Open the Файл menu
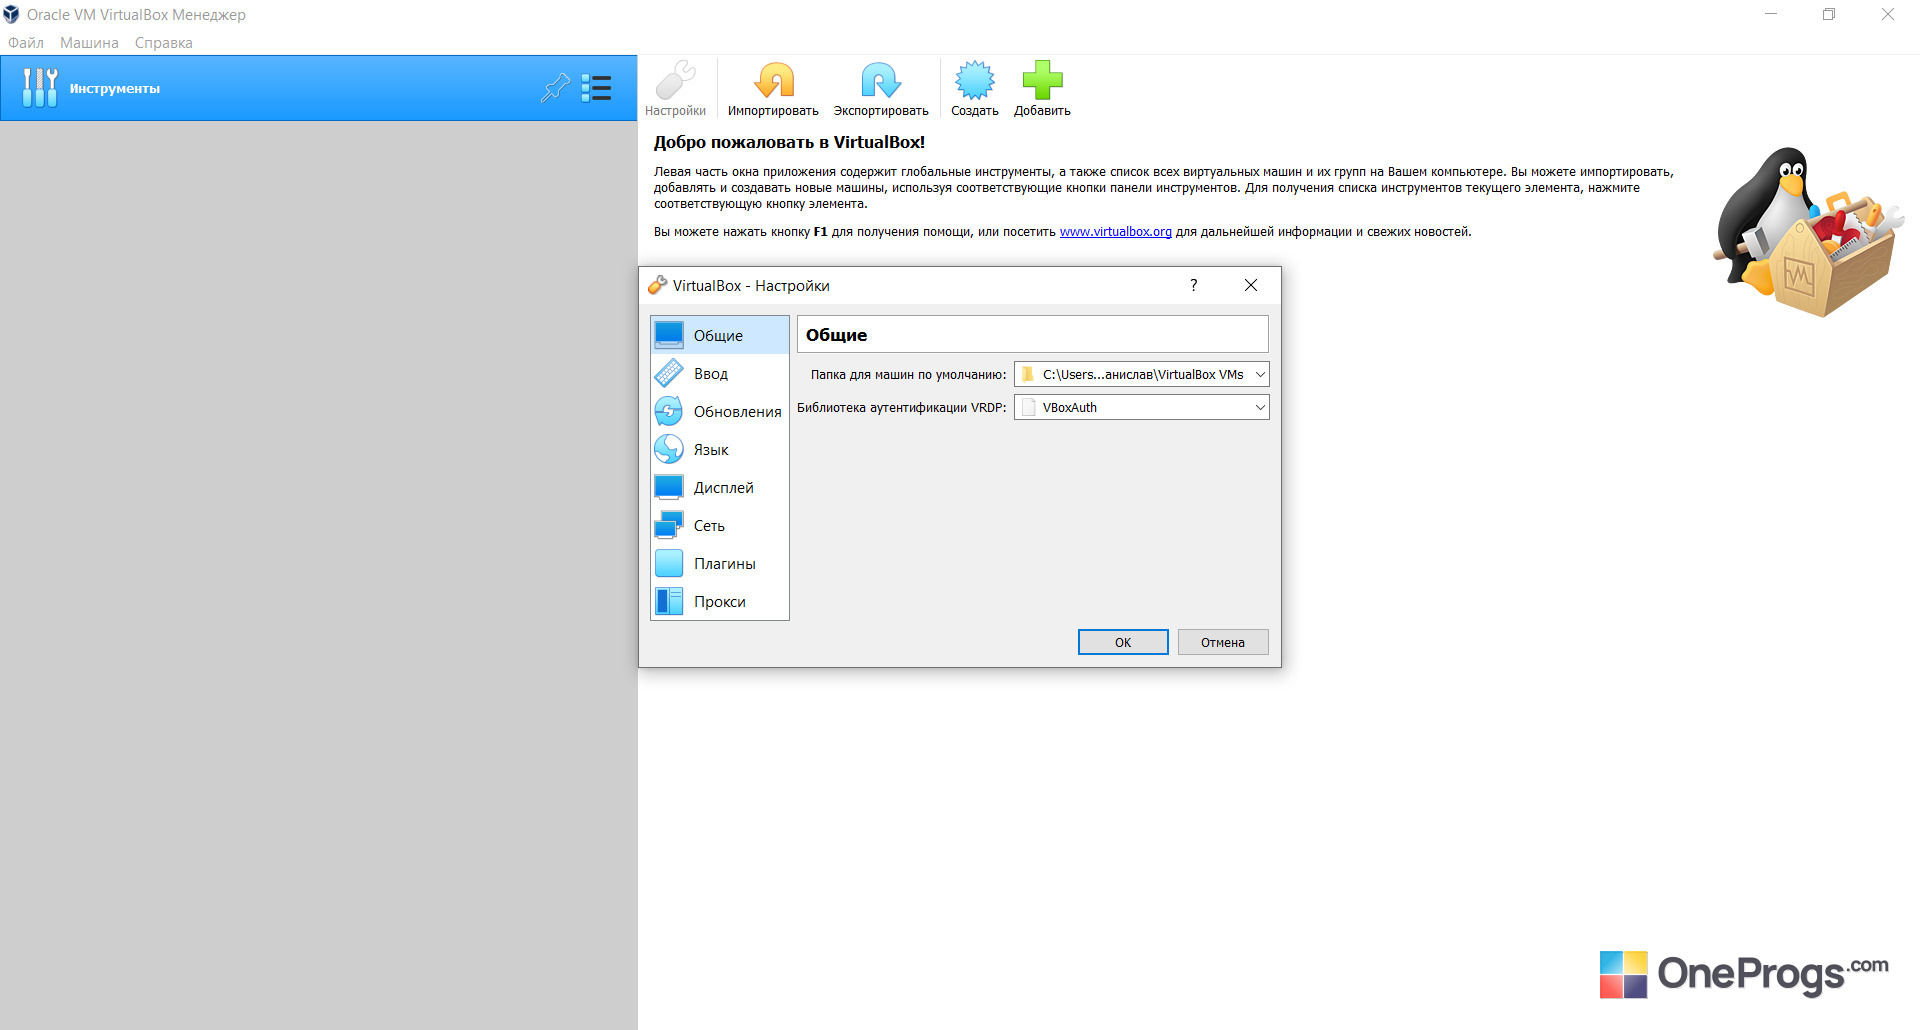Screen dimensions: 1920x1030 (x=26, y=43)
